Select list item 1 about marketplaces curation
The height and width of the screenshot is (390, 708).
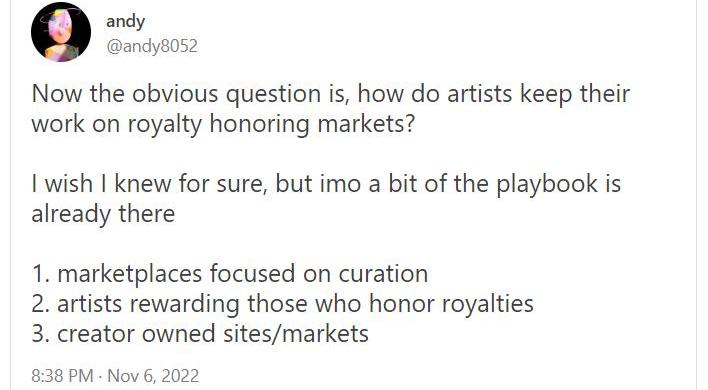pos(230,274)
